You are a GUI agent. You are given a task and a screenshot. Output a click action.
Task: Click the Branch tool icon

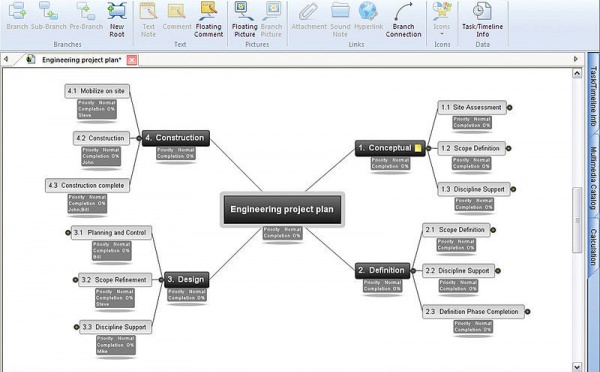[17, 11]
